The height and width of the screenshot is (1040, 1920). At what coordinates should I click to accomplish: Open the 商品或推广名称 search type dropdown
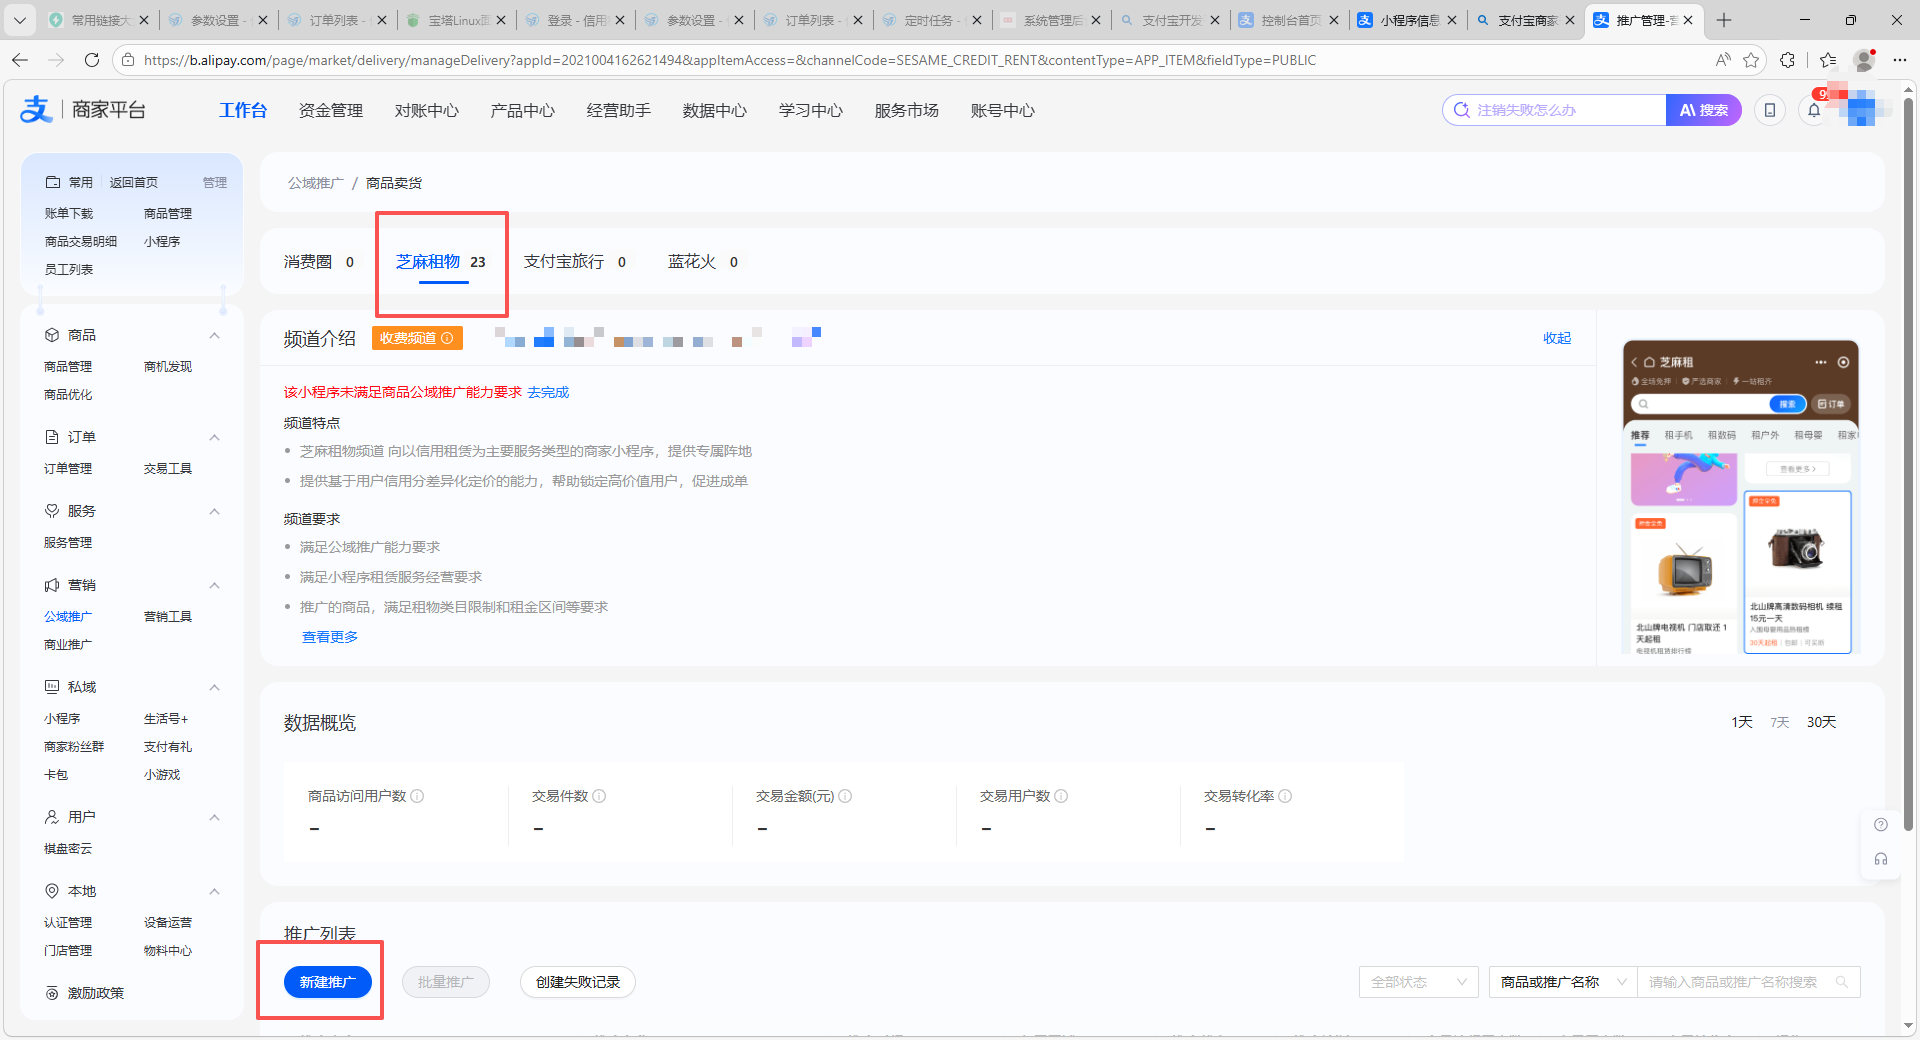[x=1562, y=982]
